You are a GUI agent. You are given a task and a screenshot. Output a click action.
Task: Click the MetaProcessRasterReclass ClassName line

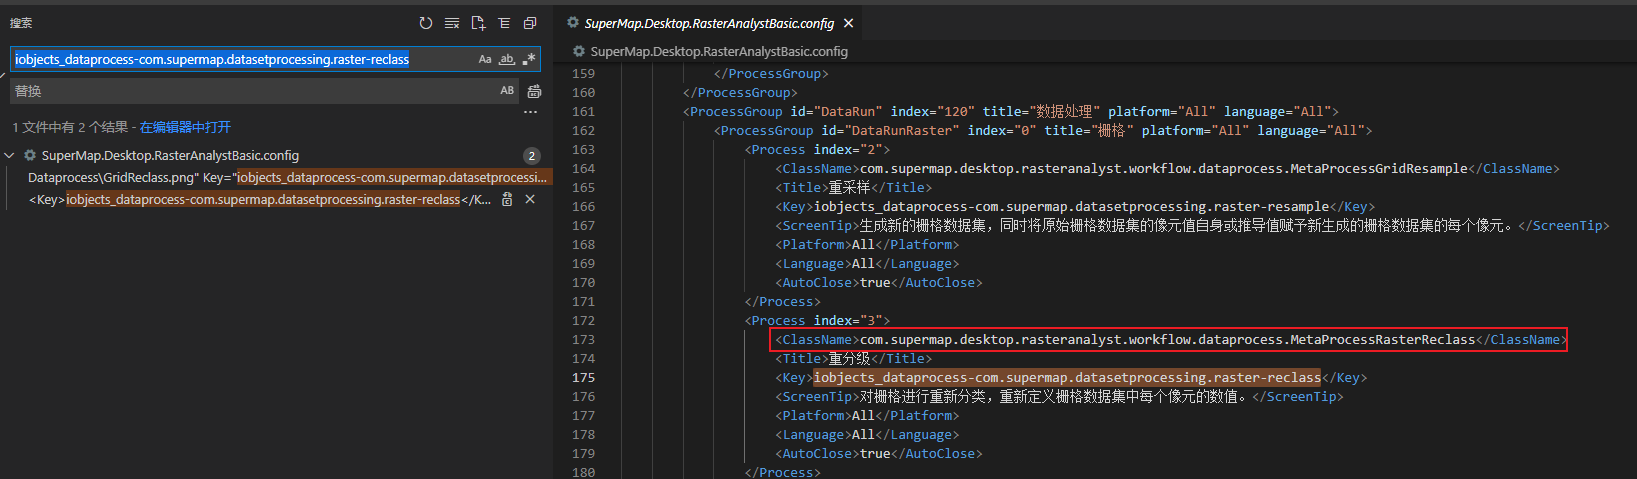1168,339
